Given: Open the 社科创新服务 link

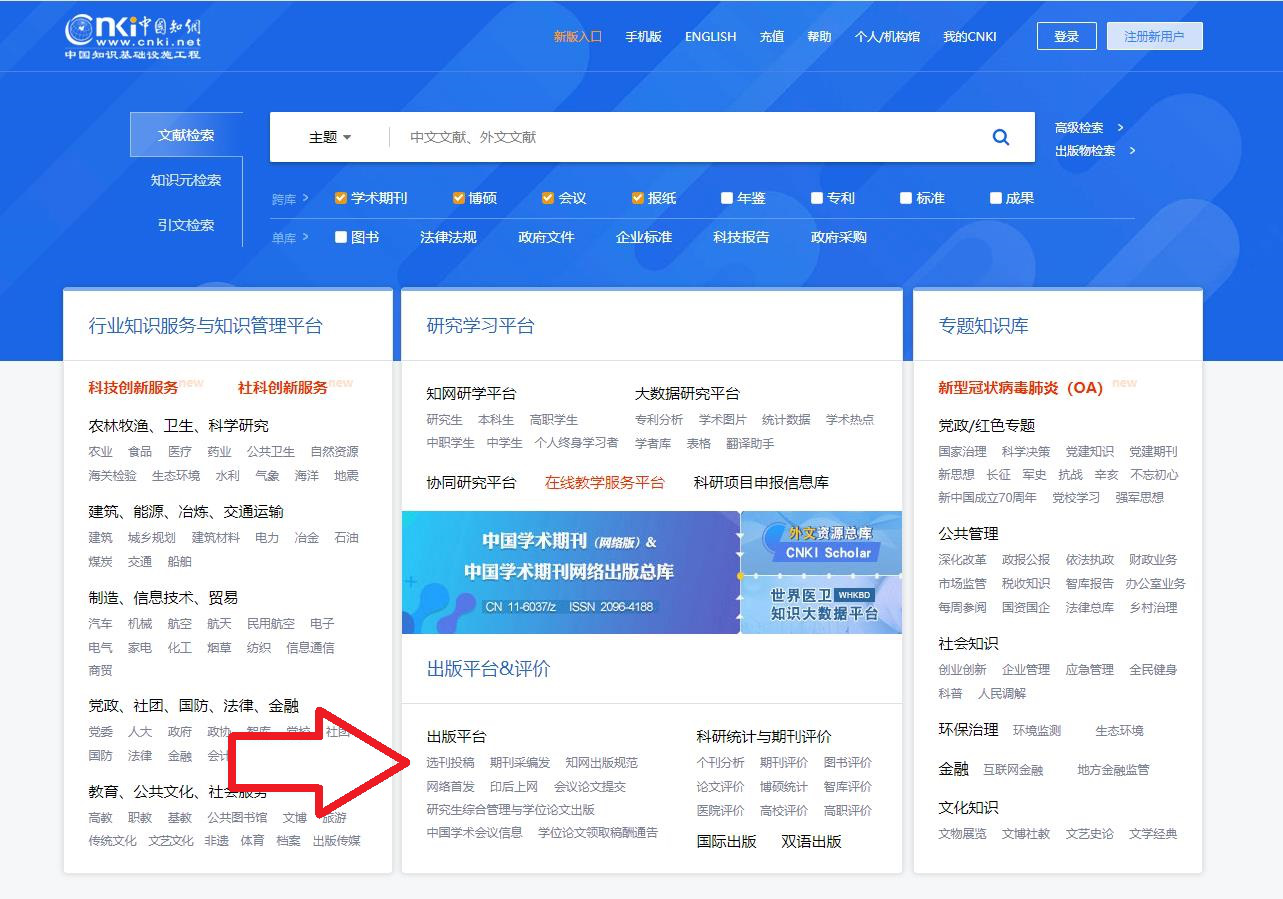Looking at the screenshot, I should [x=283, y=387].
